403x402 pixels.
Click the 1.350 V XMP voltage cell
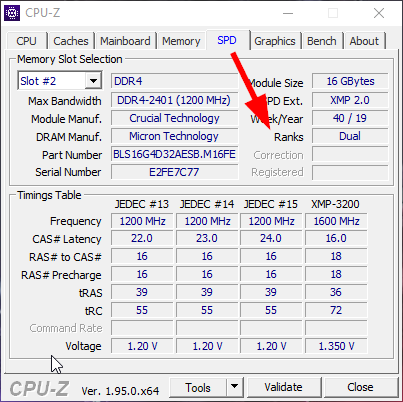point(336,346)
